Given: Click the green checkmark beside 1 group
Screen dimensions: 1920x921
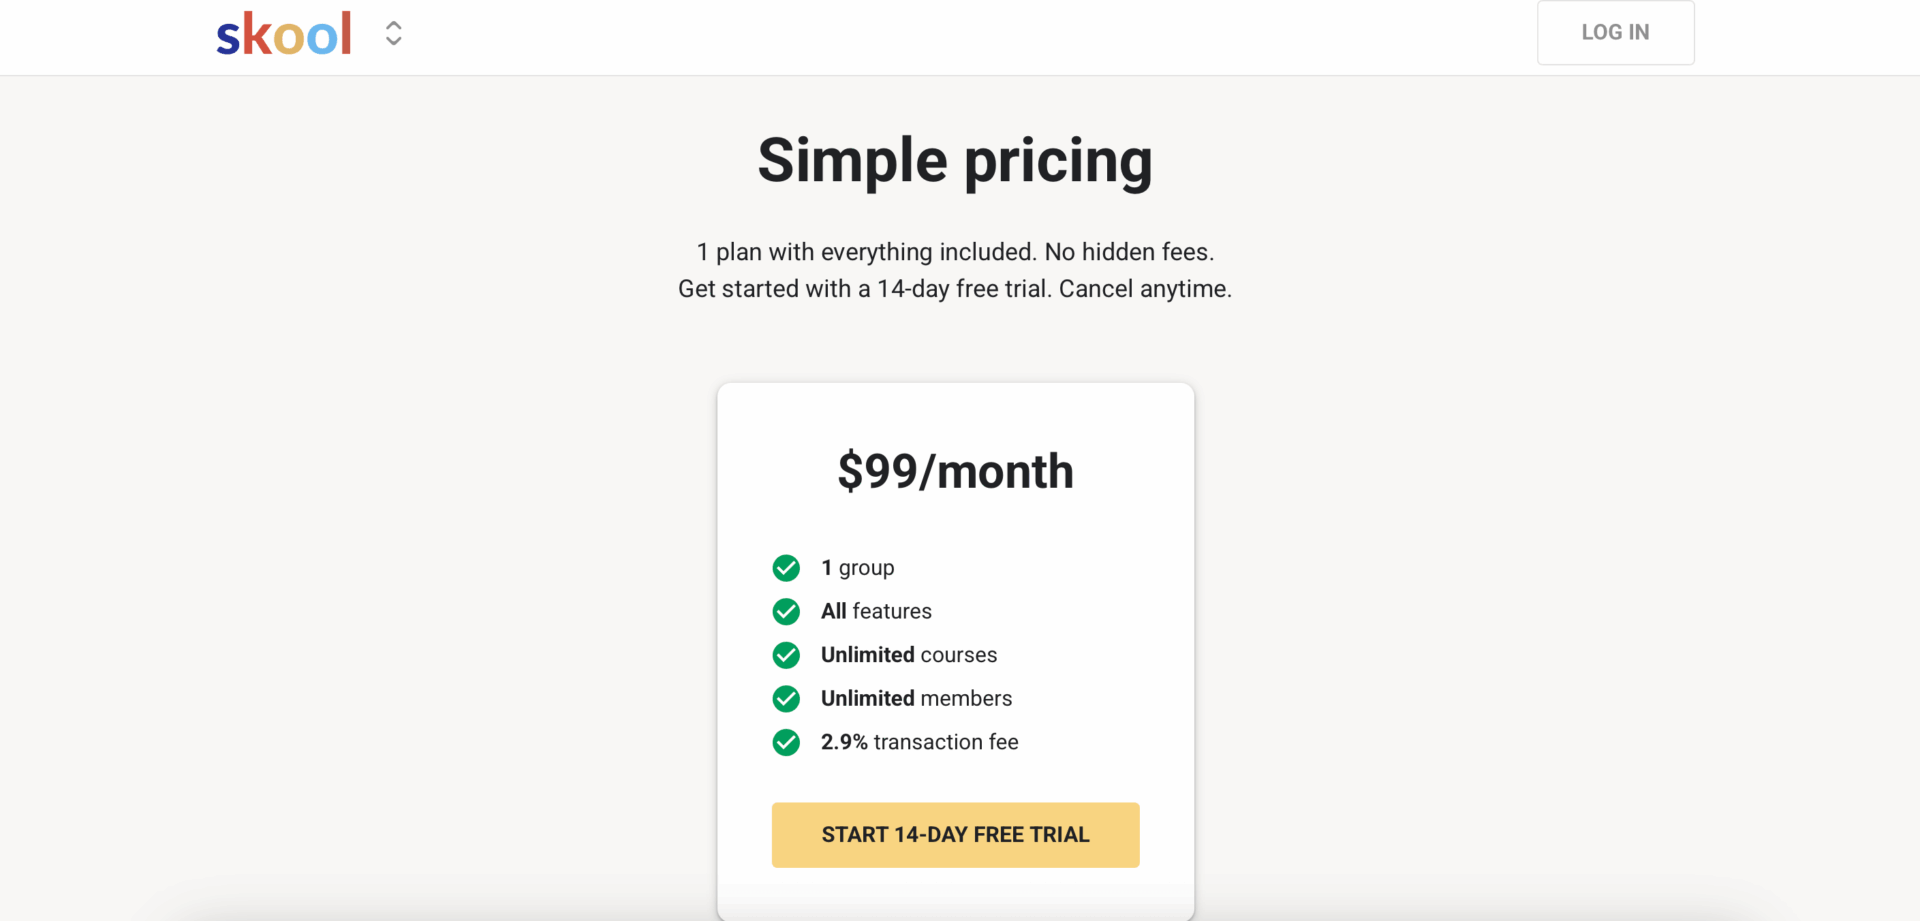Looking at the screenshot, I should tap(786, 568).
